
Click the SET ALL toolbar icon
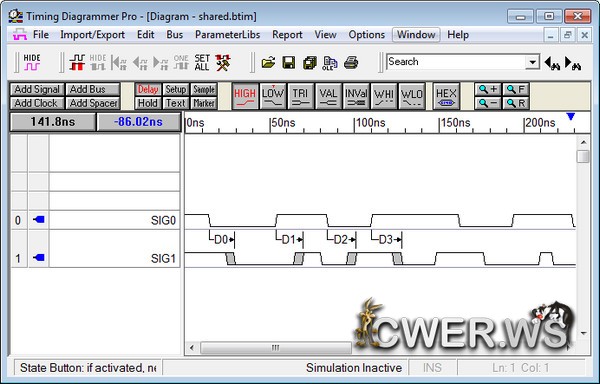pyautogui.click(x=202, y=62)
